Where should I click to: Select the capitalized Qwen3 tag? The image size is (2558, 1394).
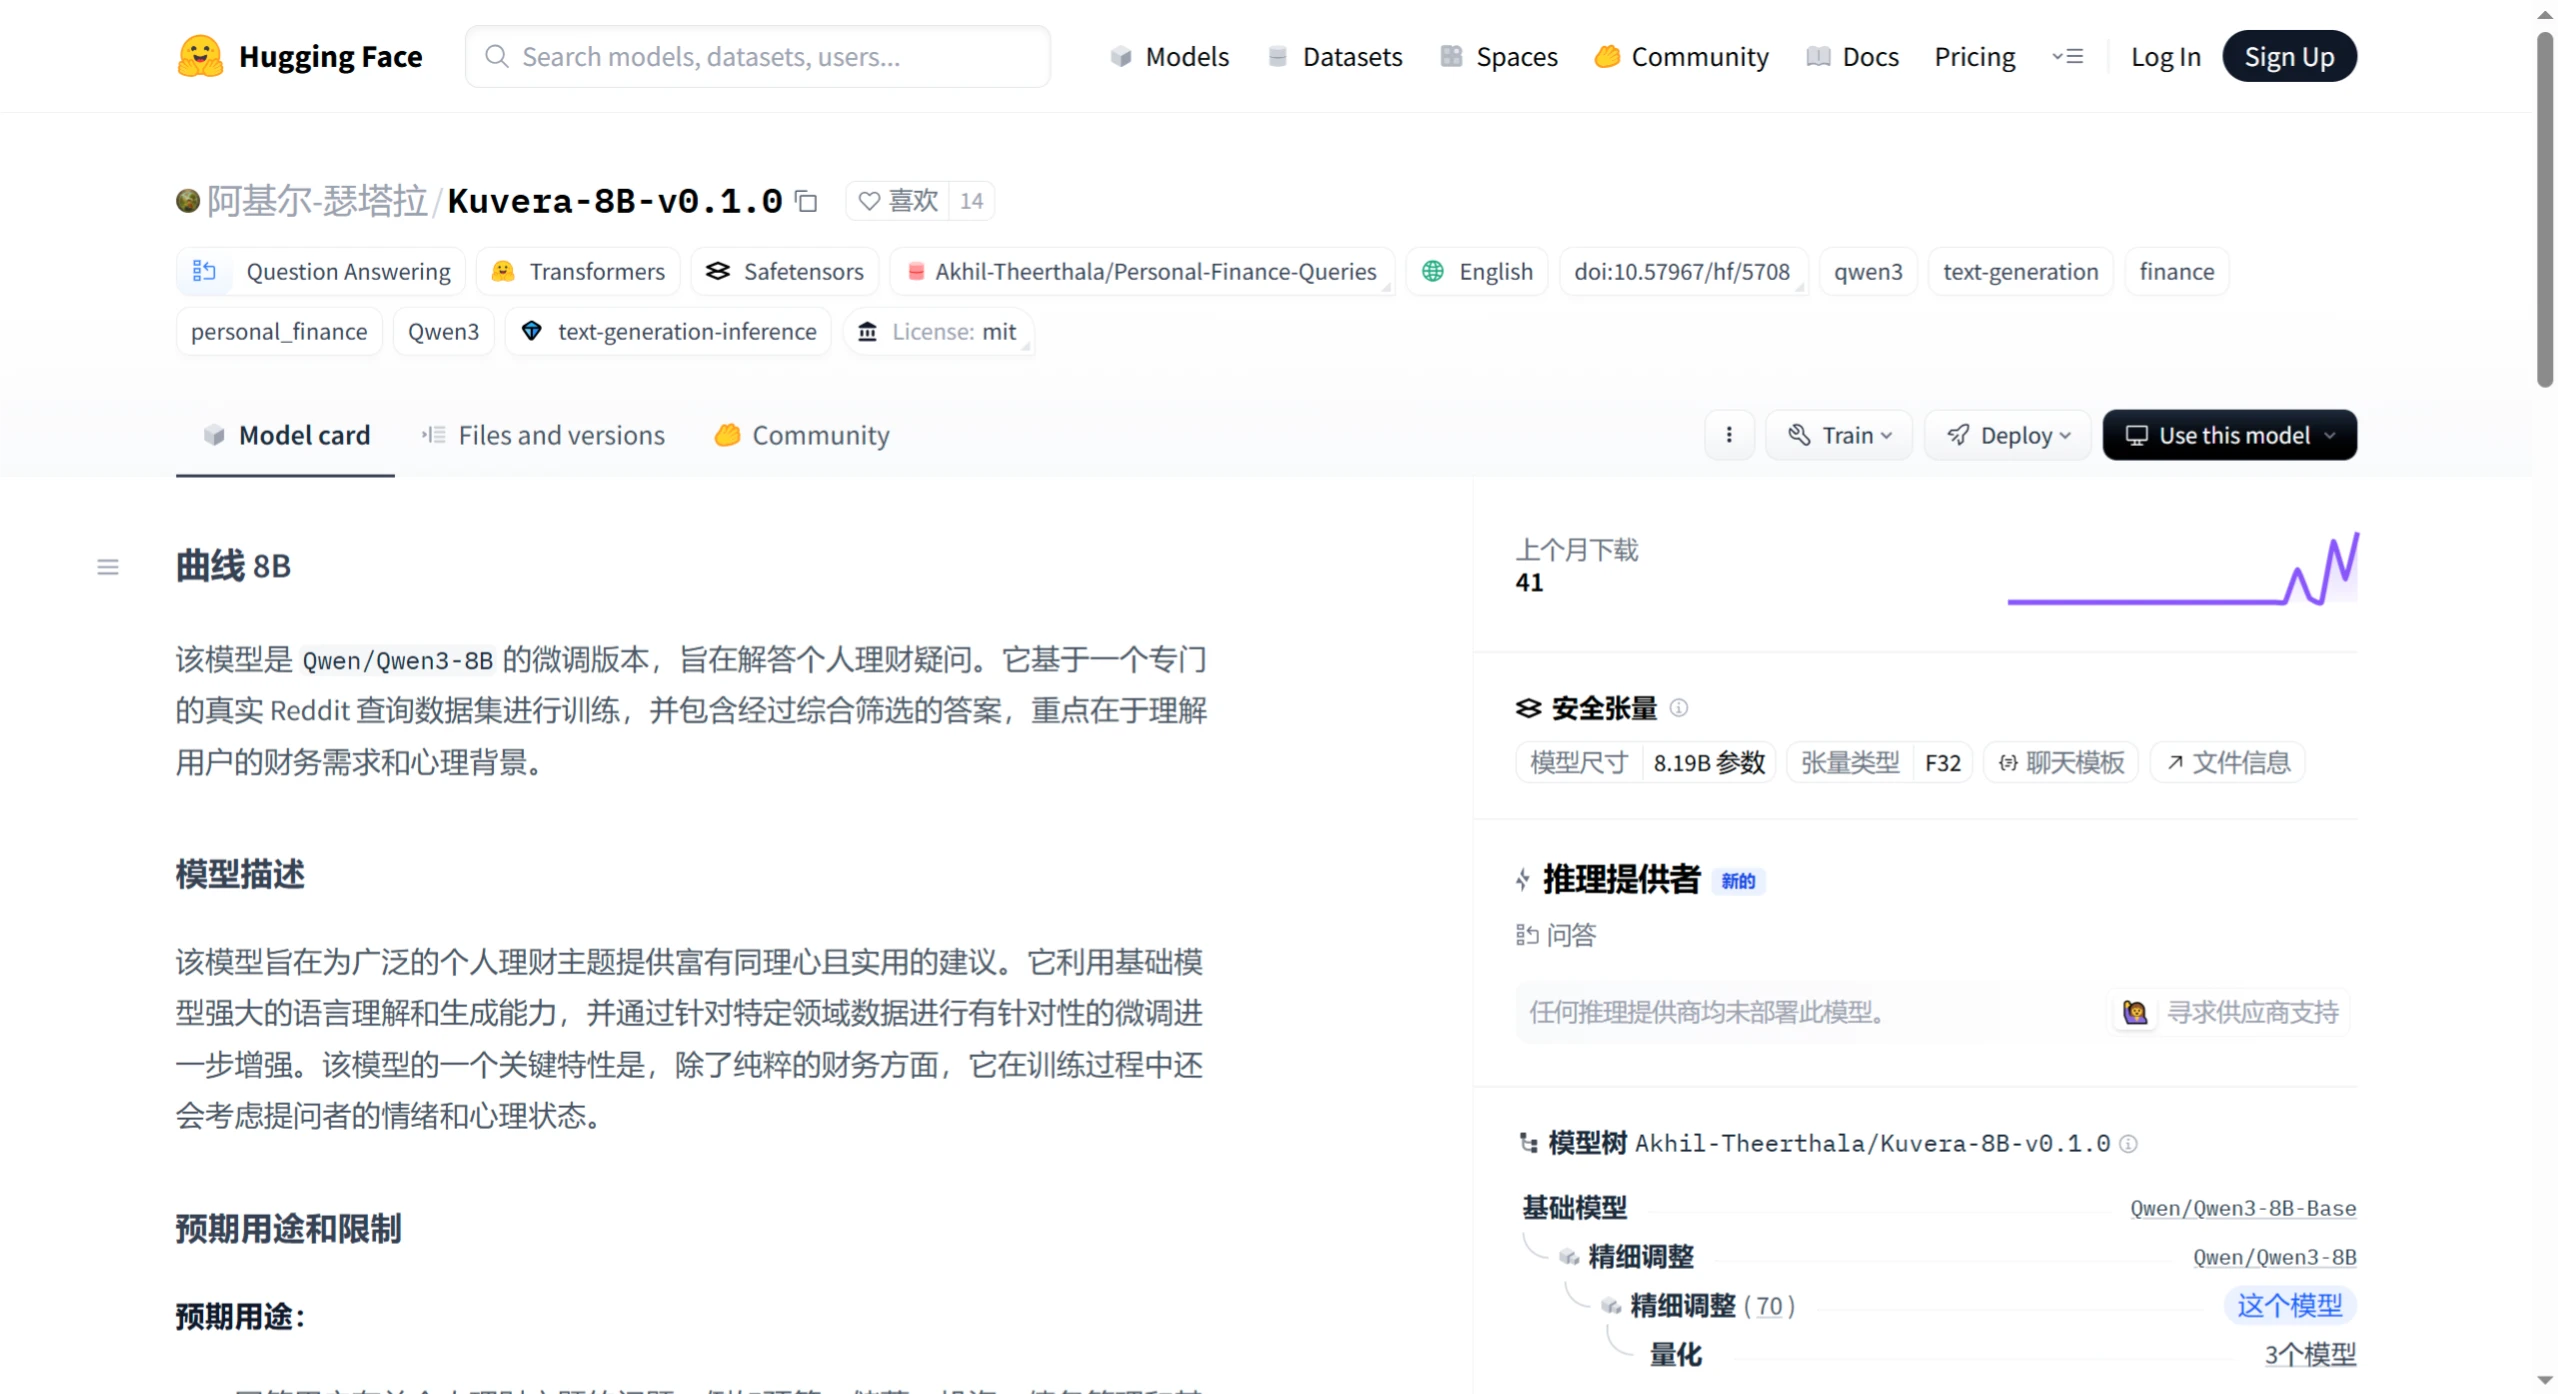pos(443,331)
